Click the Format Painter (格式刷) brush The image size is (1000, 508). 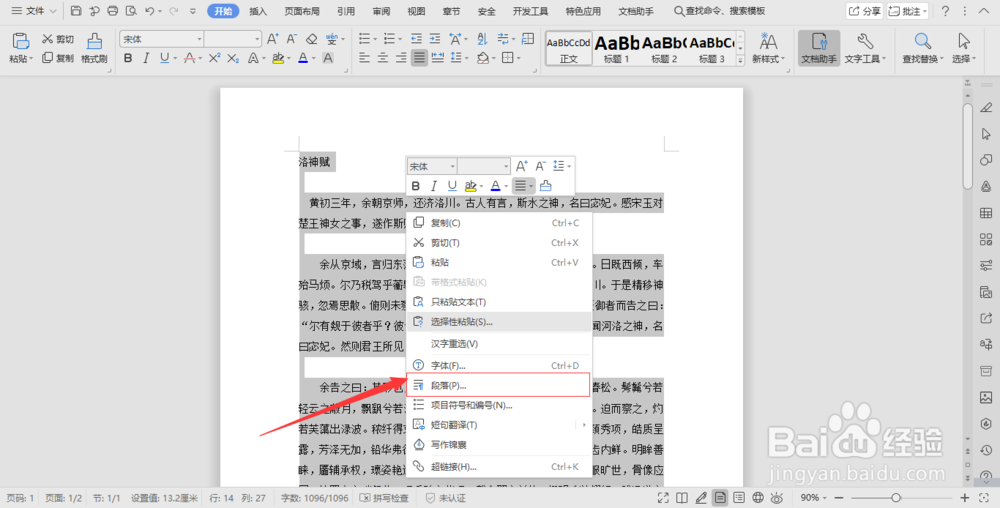(94, 48)
